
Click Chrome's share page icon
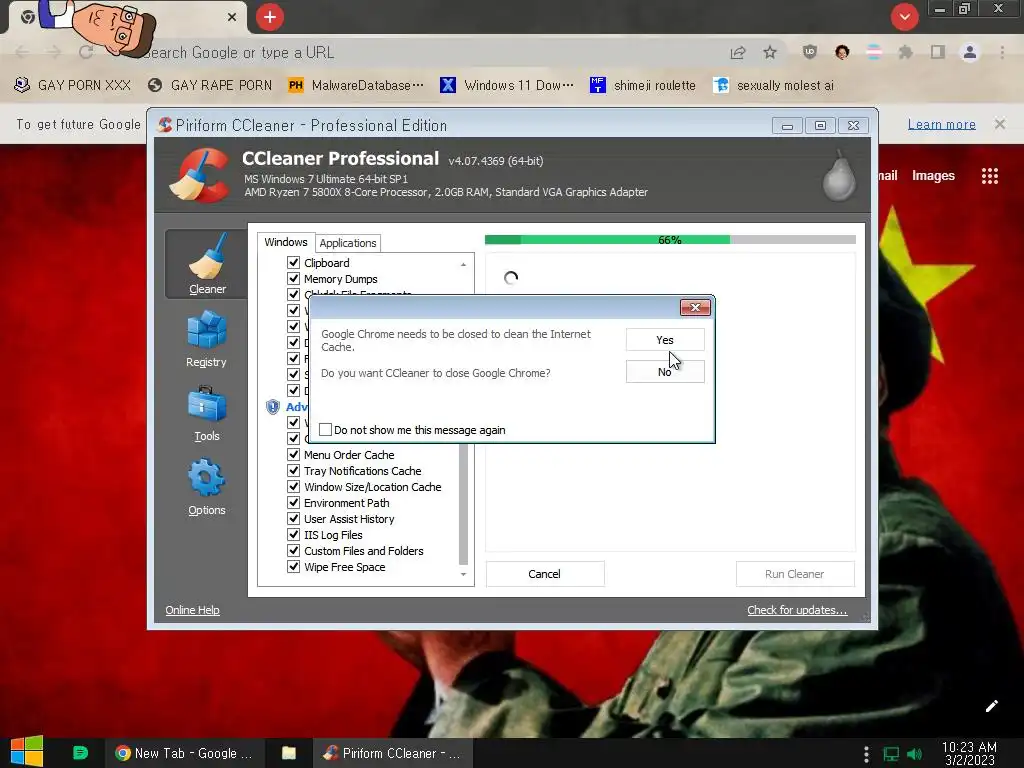[x=738, y=53]
